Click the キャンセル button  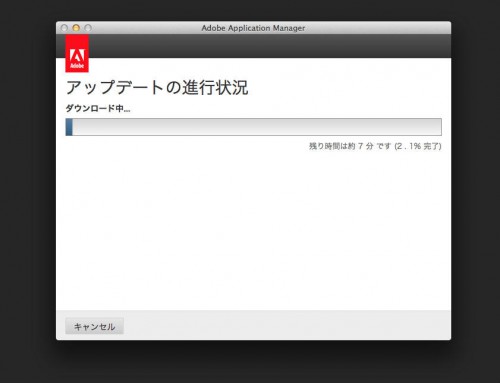(x=94, y=326)
